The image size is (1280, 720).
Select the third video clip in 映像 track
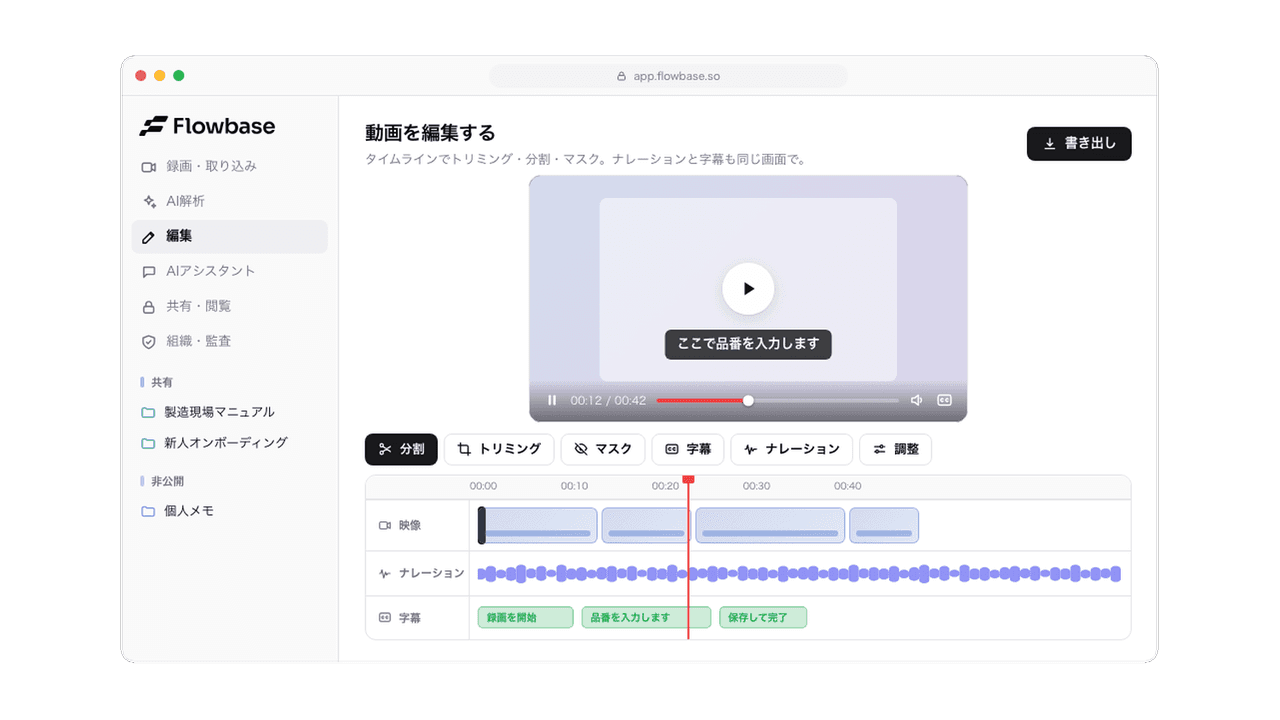770,525
